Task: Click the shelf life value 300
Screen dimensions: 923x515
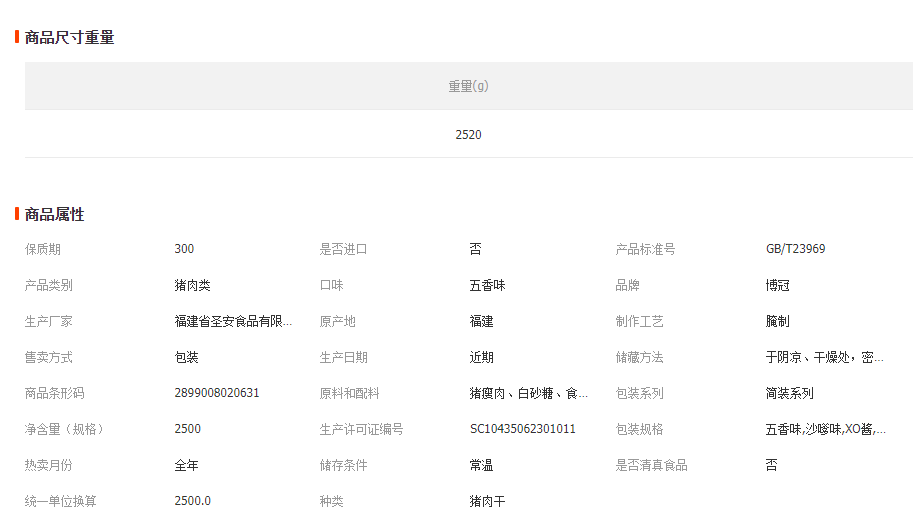Action: coord(184,250)
